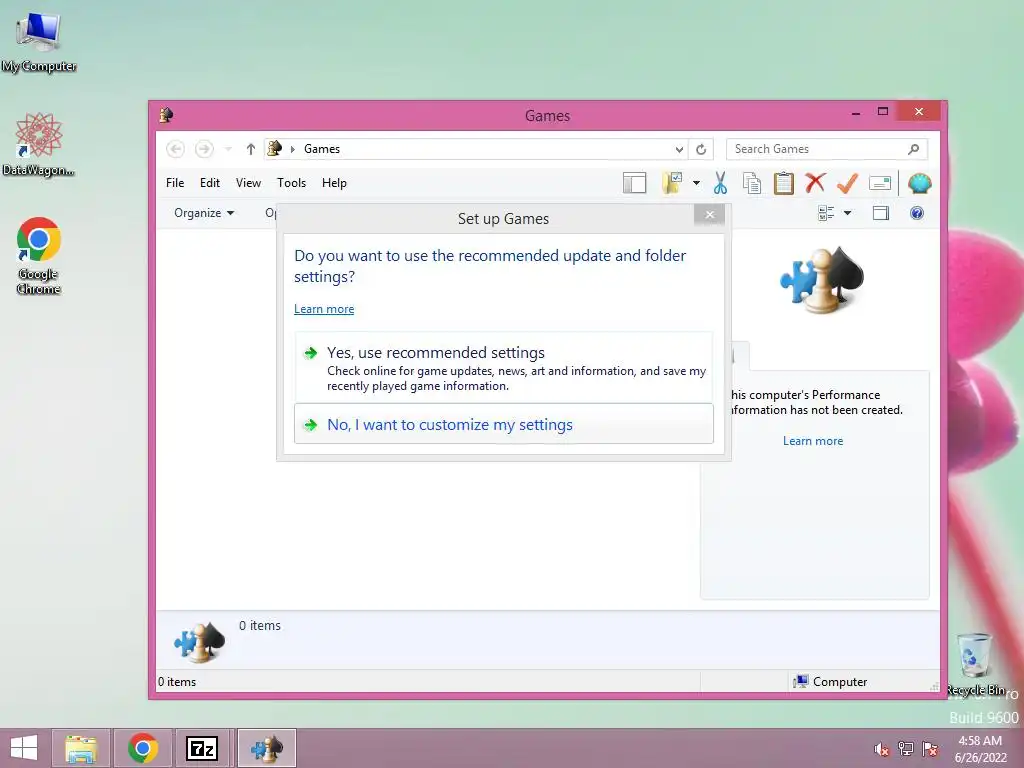Click the muted speaker tray icon

[882, 749]
